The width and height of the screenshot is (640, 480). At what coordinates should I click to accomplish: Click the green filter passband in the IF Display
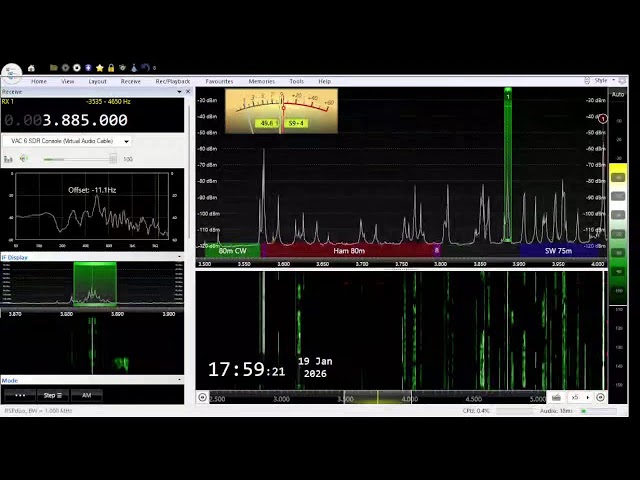coord(95,284)
